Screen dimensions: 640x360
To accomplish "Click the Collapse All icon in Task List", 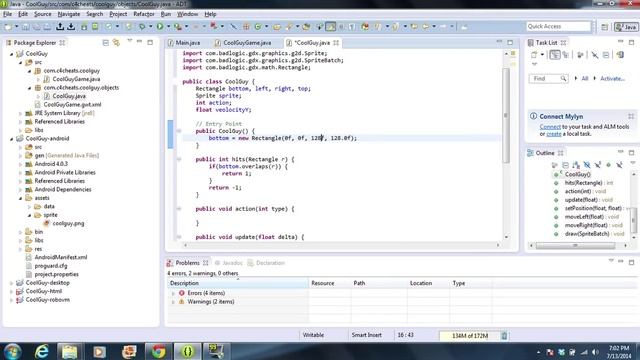I will tap(606, 55).
